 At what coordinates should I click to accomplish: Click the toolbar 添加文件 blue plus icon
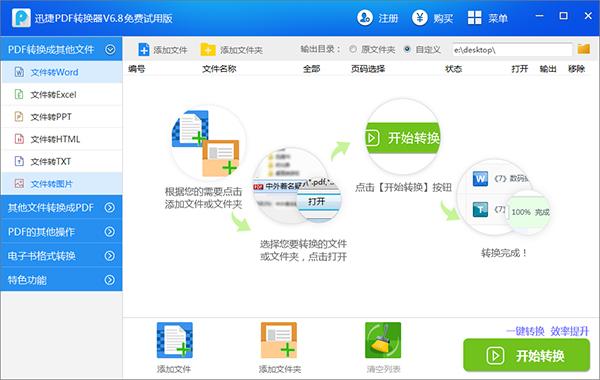tap(143, 50)
